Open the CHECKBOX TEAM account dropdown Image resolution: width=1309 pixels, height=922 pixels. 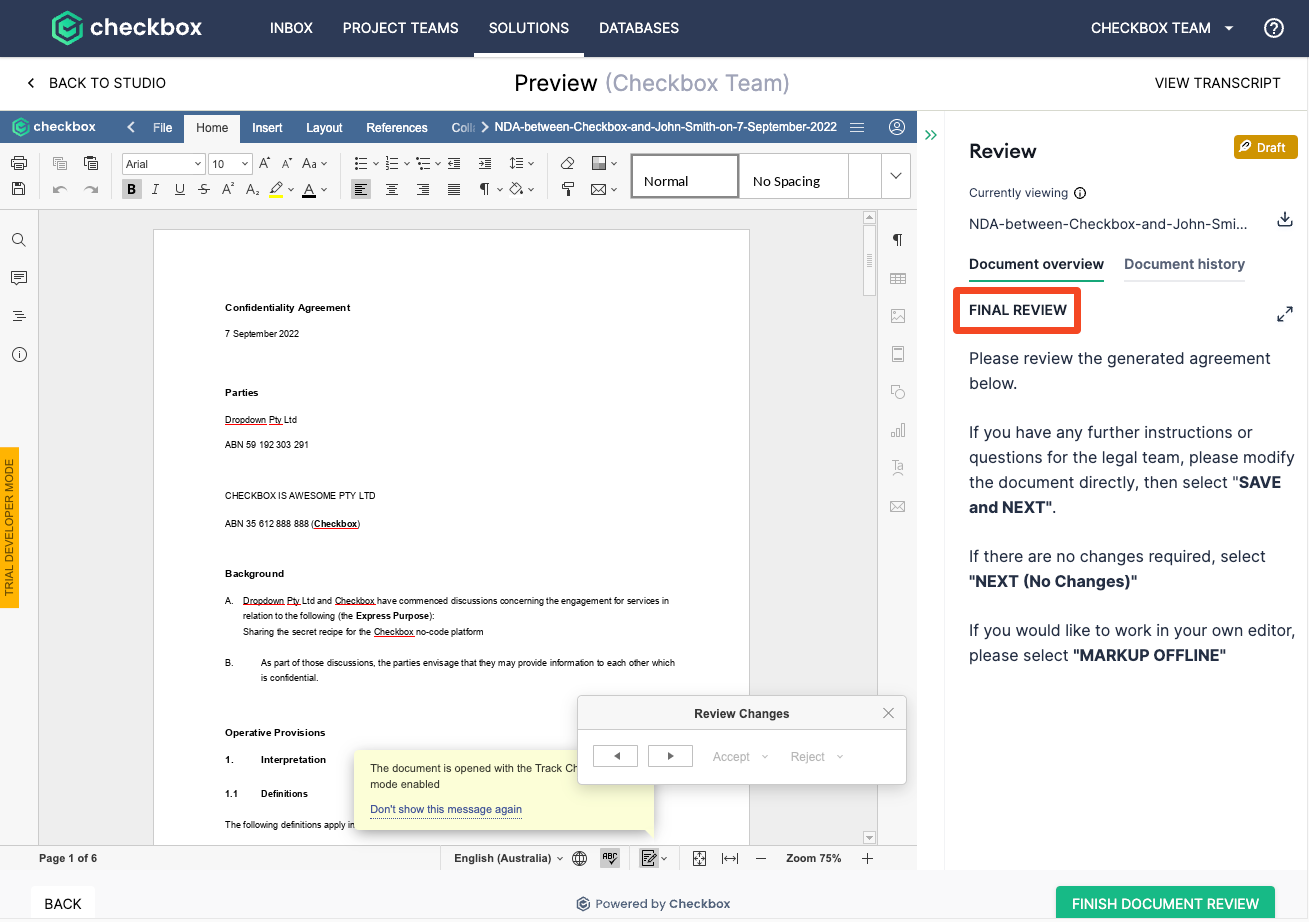tap(1162, 28)
